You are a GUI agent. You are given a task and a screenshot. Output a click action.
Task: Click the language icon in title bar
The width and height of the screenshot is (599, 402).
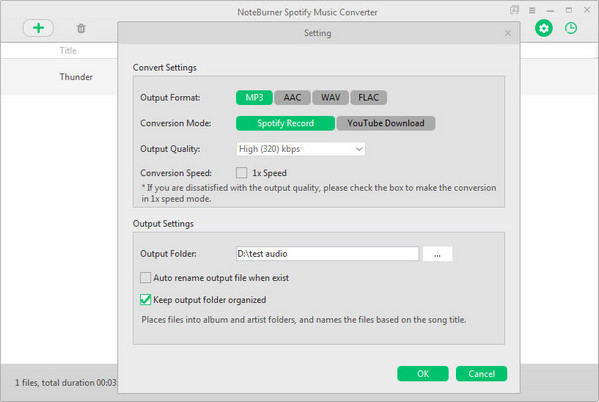tap(514, 10)
